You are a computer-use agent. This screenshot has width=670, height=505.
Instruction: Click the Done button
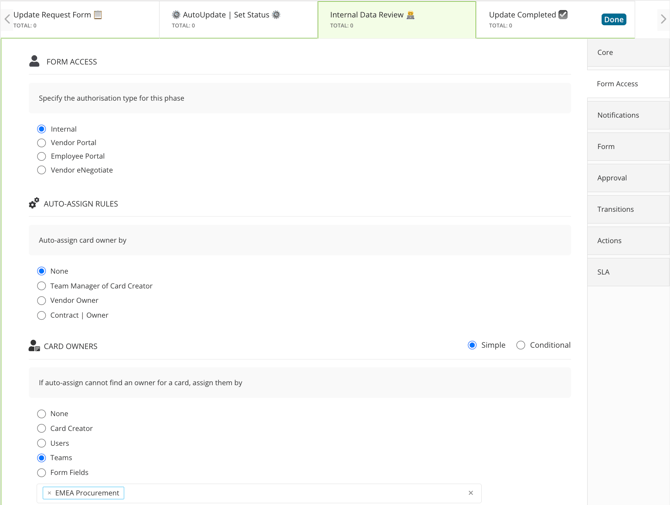click(x=614, y=19)
